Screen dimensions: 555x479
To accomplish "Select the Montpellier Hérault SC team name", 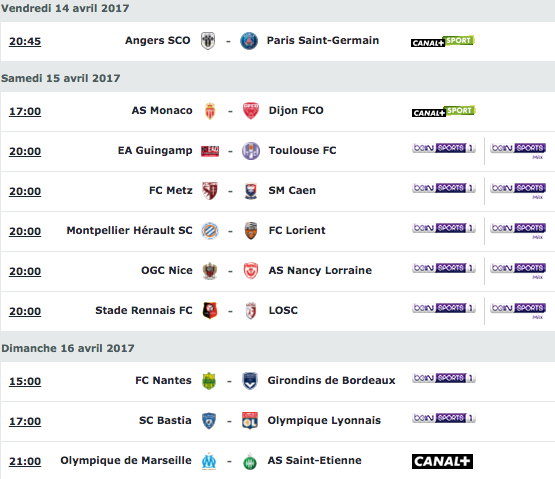I will pos(130,230).
